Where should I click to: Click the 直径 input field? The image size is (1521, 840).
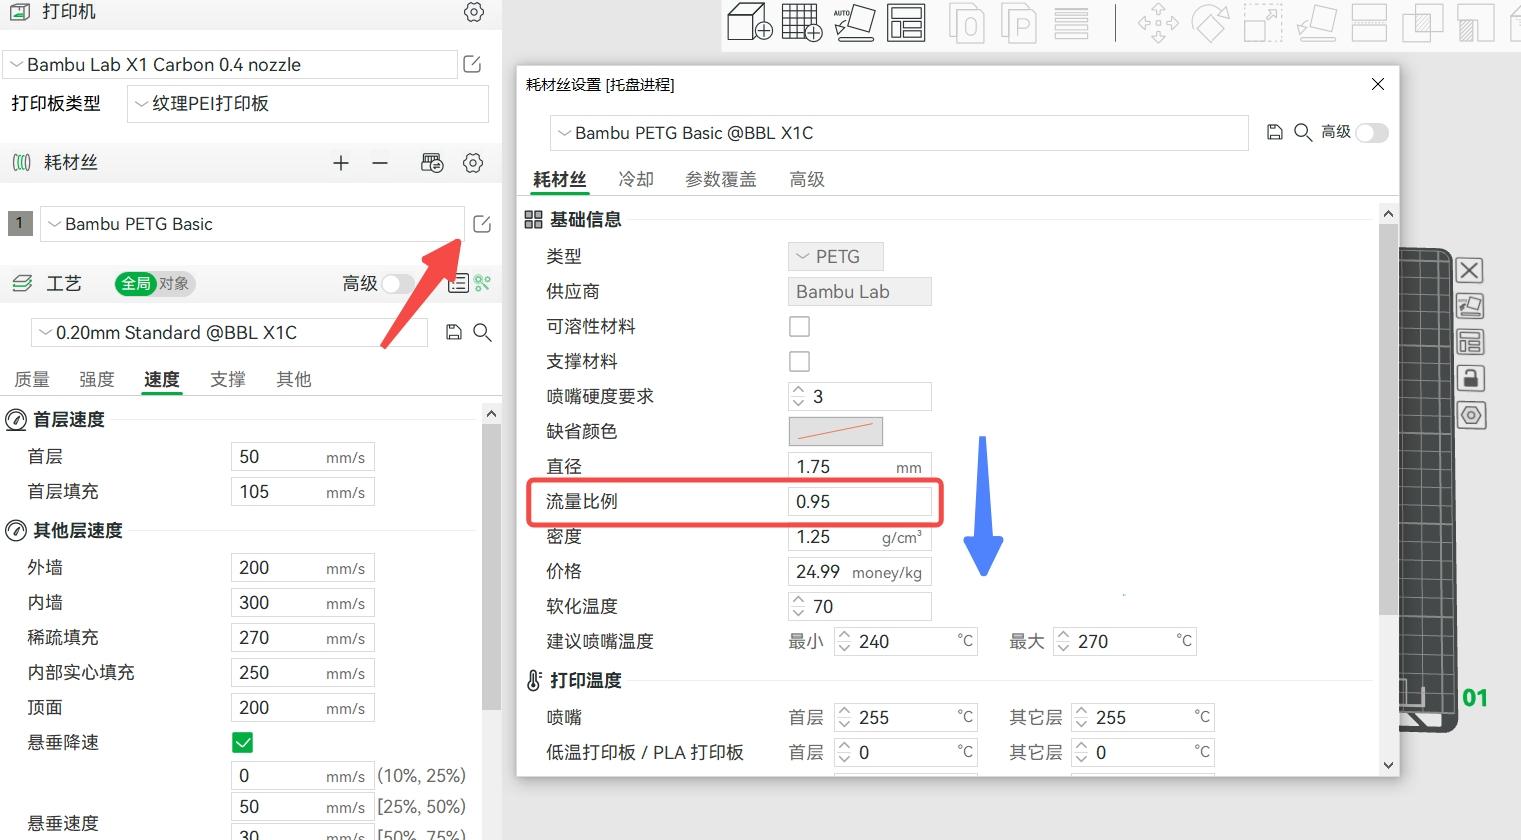[860, 467]
